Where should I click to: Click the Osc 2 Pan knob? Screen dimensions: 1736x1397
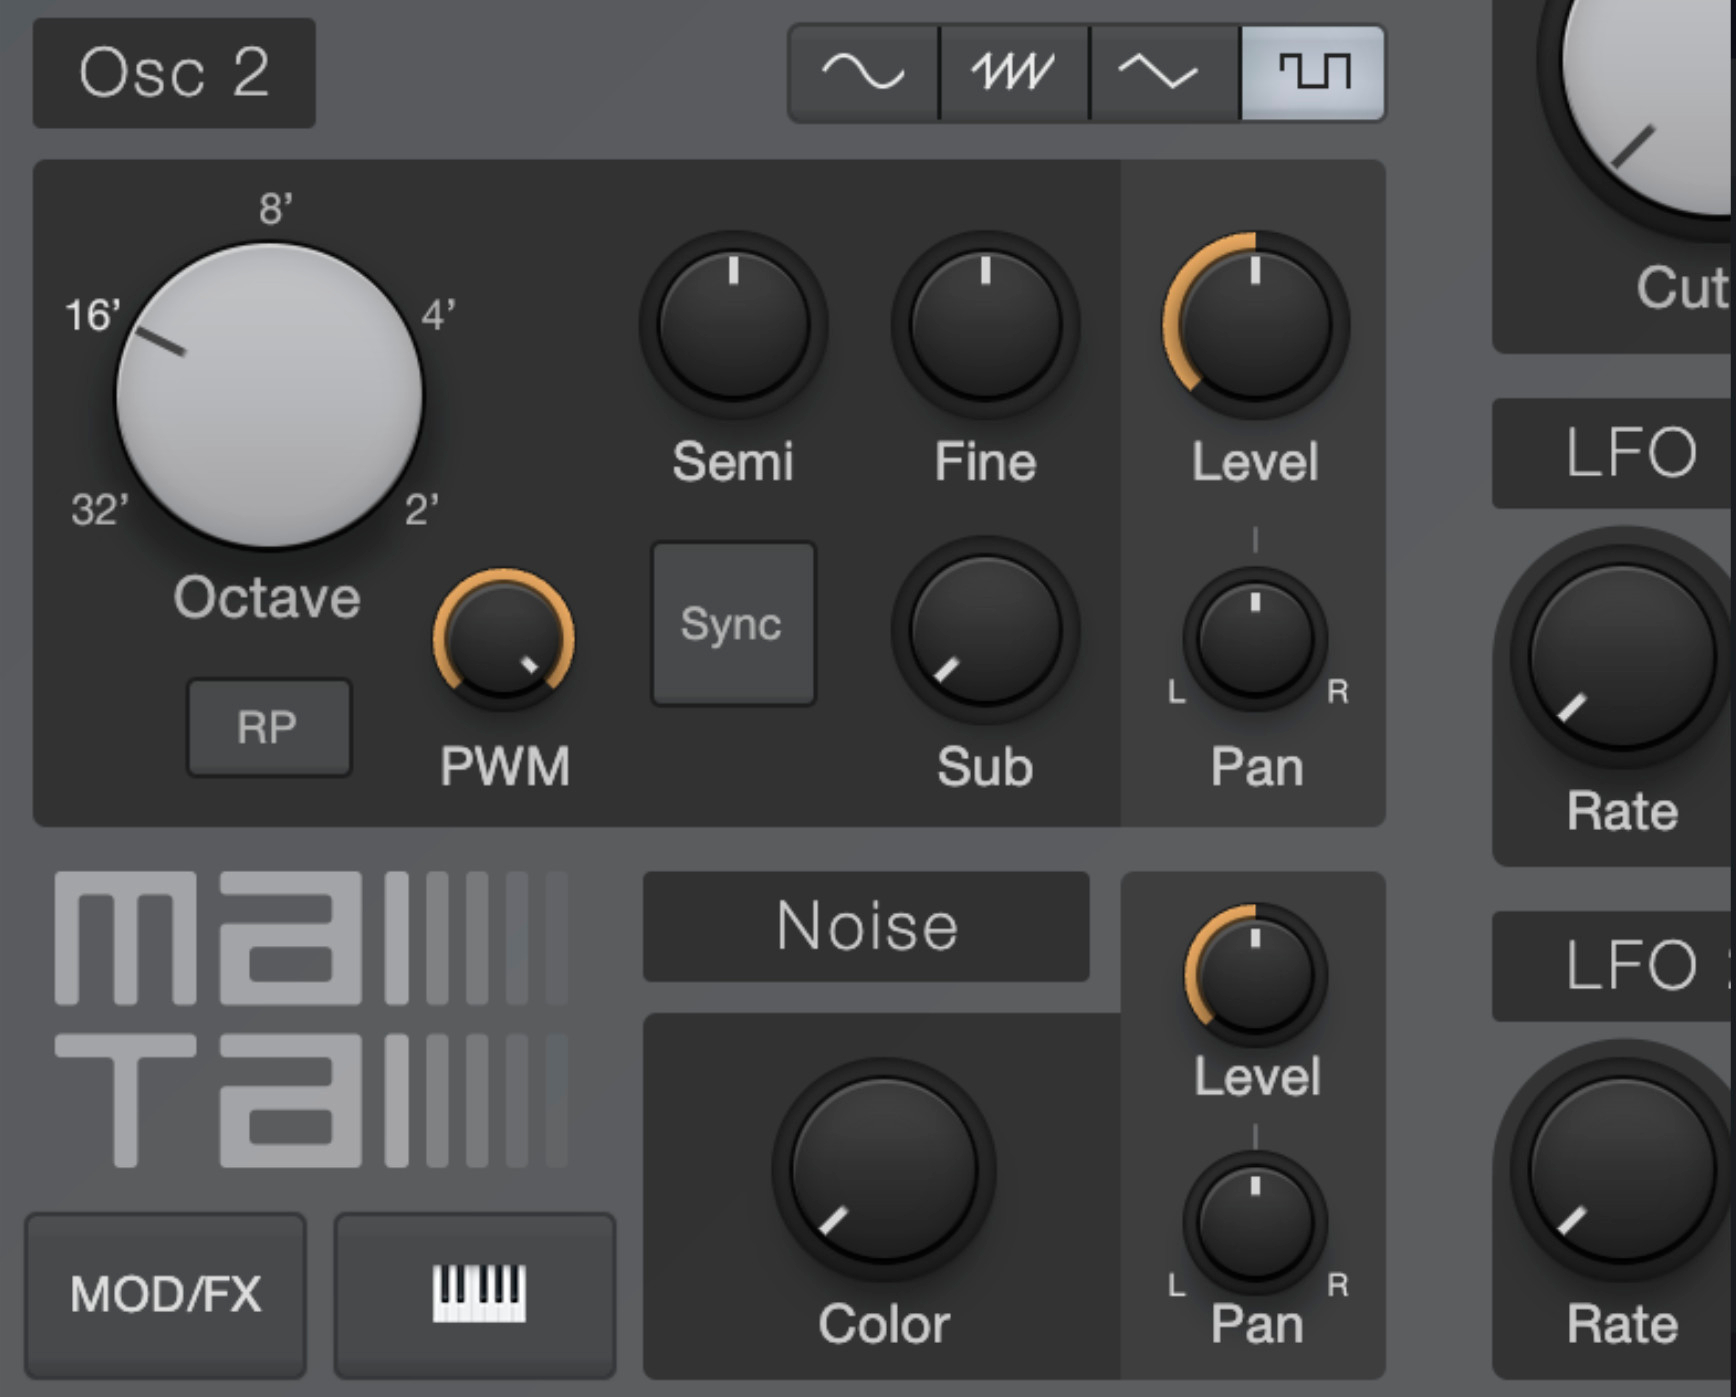coord(1255,638)
